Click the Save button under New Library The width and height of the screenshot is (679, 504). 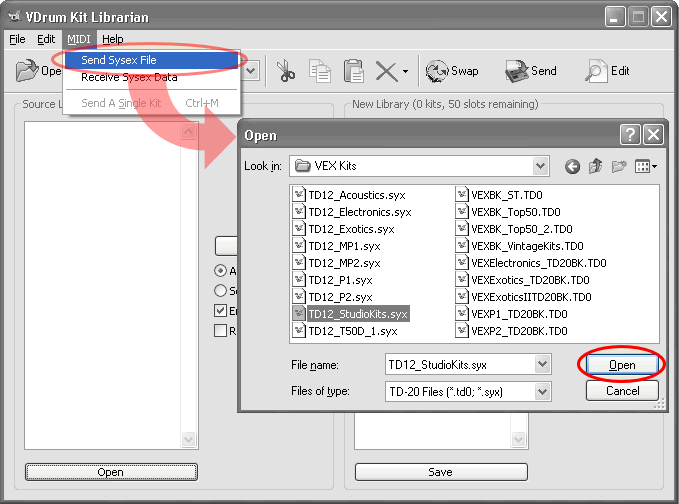(x=440, y=472)
